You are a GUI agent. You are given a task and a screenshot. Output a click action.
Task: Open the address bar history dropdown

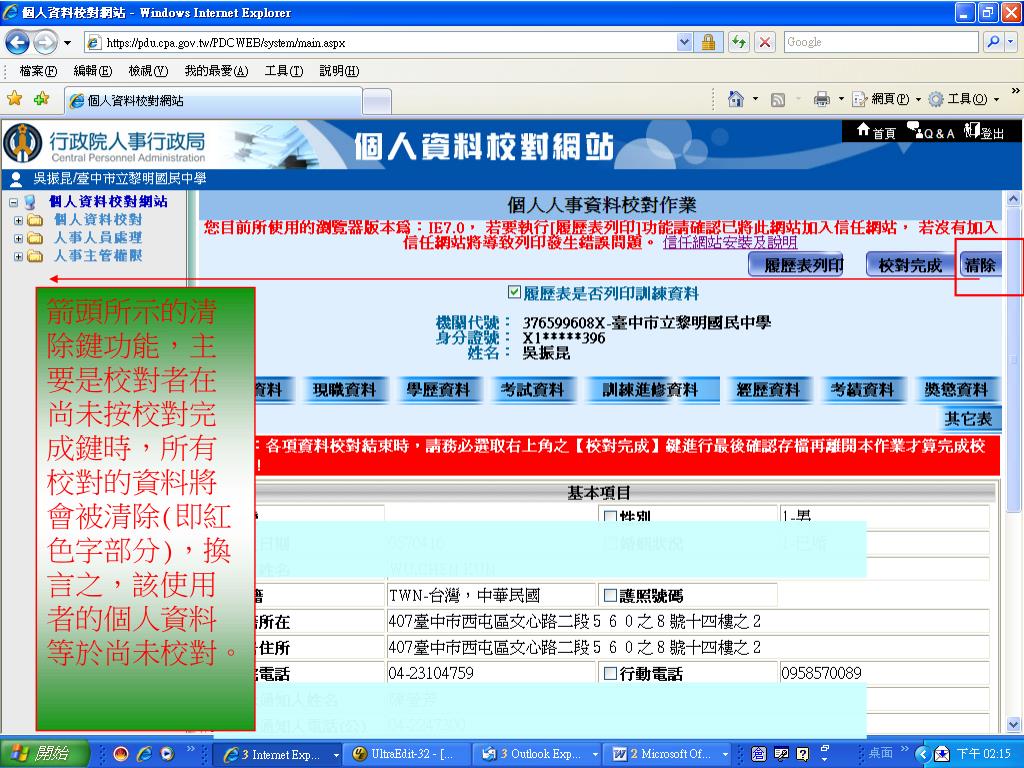684,42
